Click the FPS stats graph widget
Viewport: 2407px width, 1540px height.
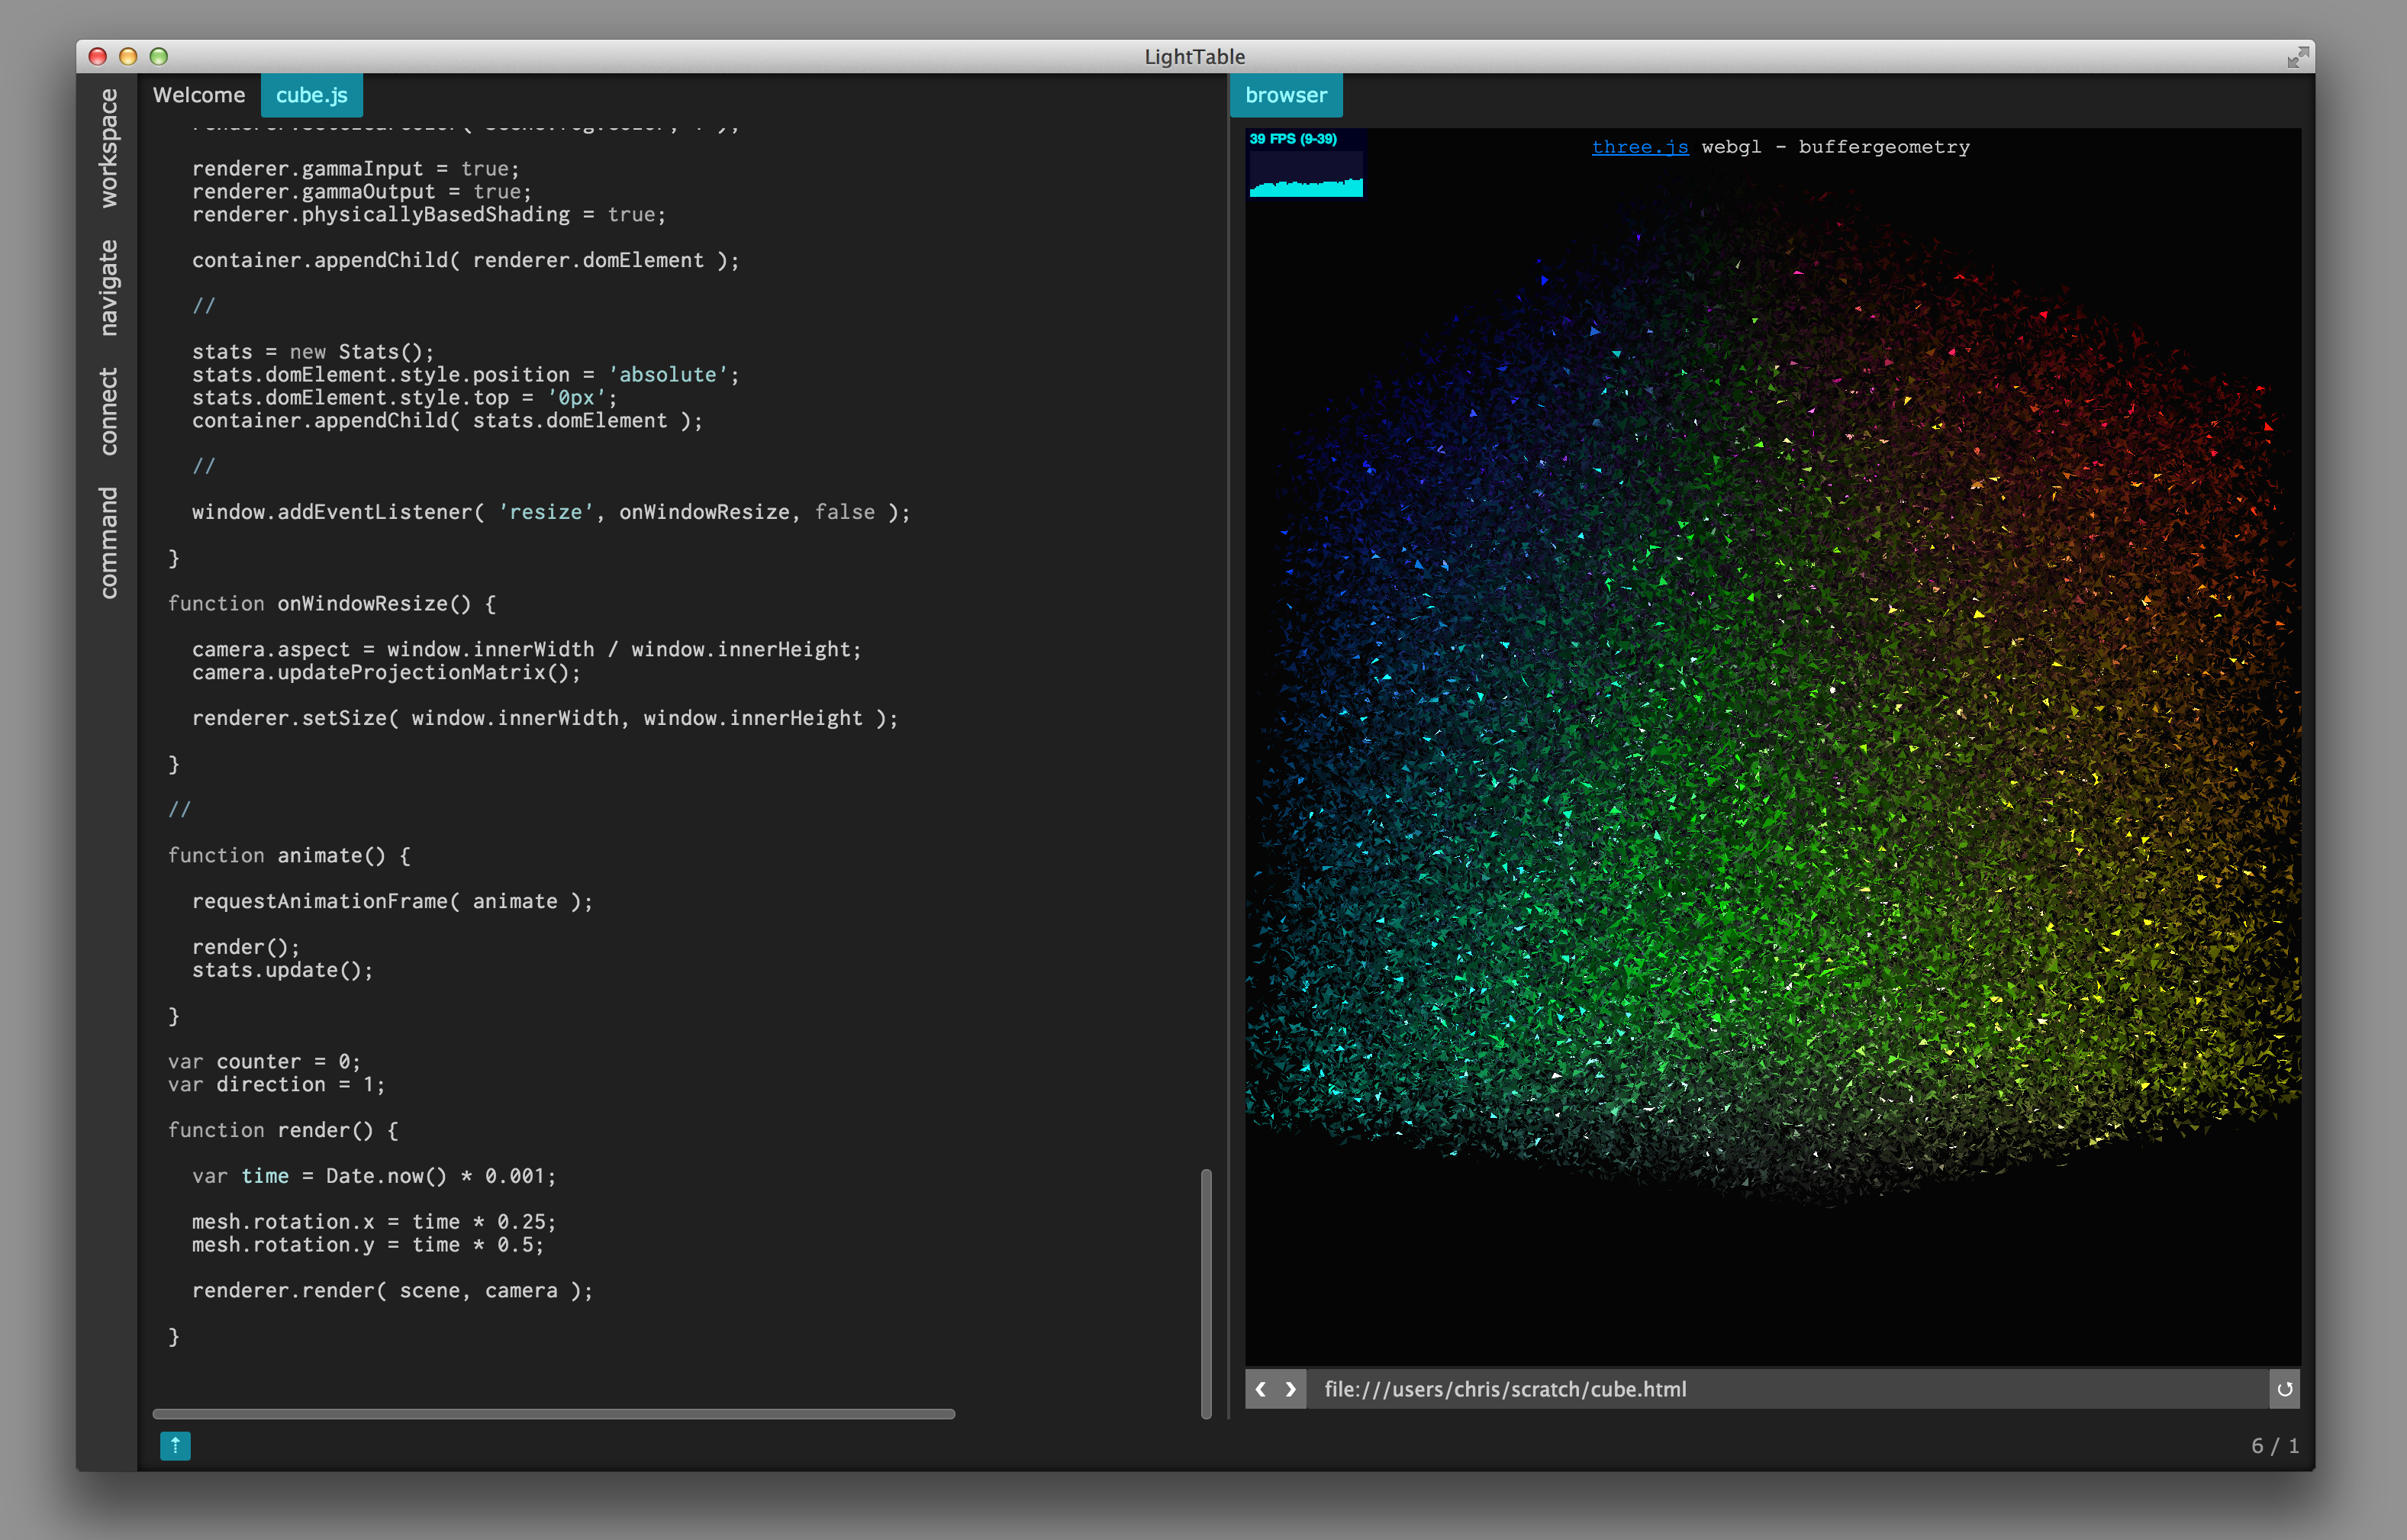pyautogui.click(x=1305, y=163)
